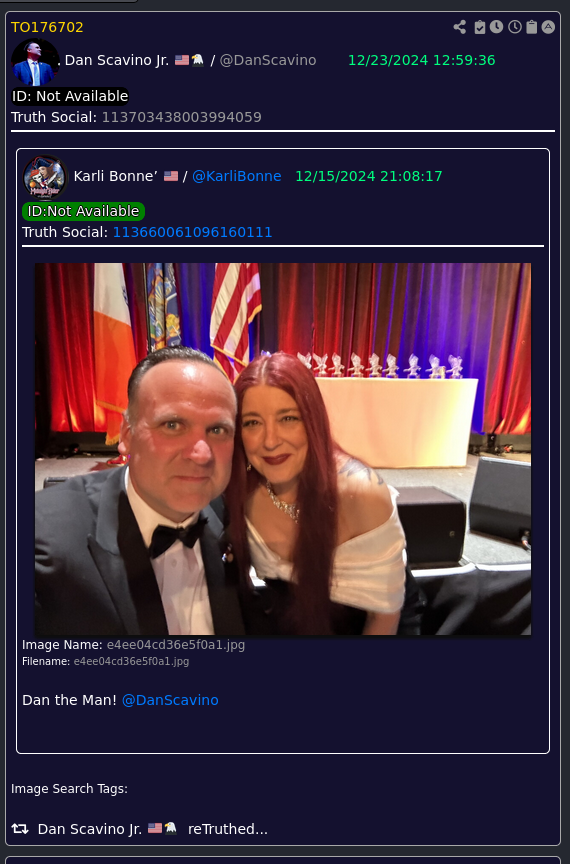Click the reTruth arrows icon at bottom
Viewport: 570px width, 864px height.
click(20, 828)
